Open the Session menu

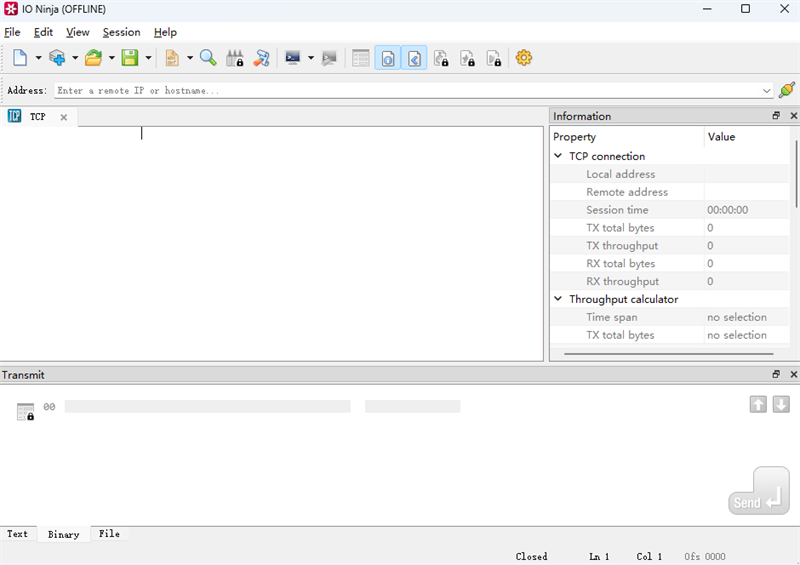click(x=121, y=32)
